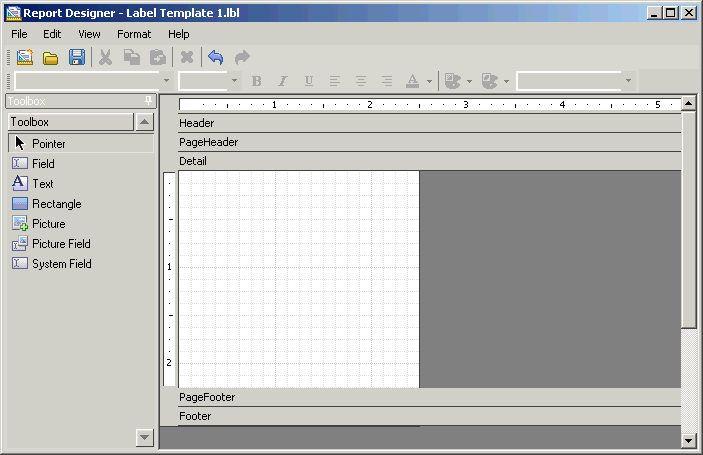
Task: Open the font name combo box
Action: click(93, 81)
